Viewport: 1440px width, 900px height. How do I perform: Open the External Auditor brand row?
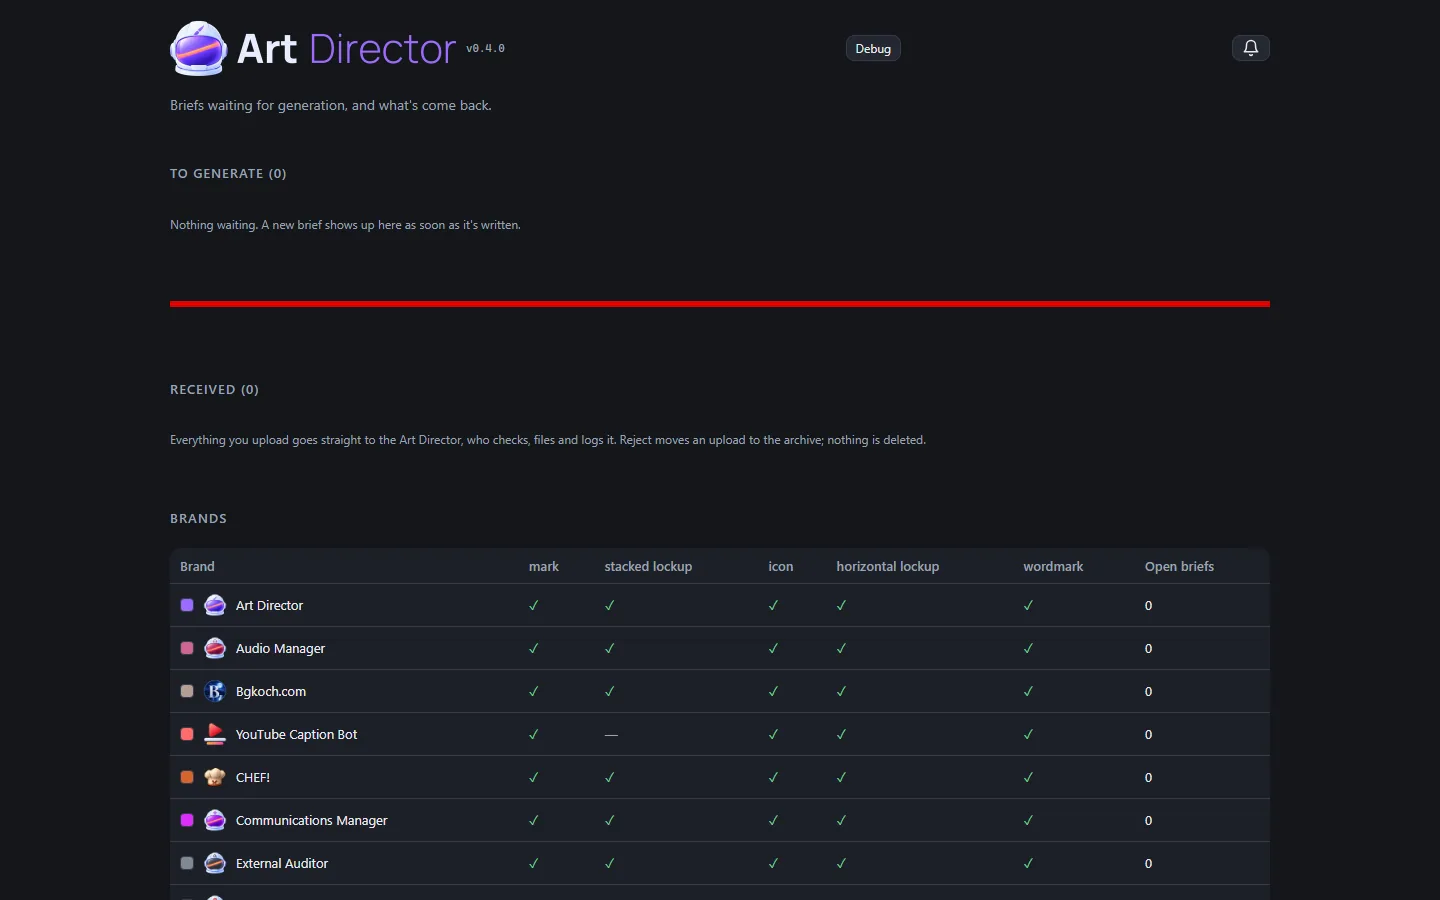pos(720,863)
